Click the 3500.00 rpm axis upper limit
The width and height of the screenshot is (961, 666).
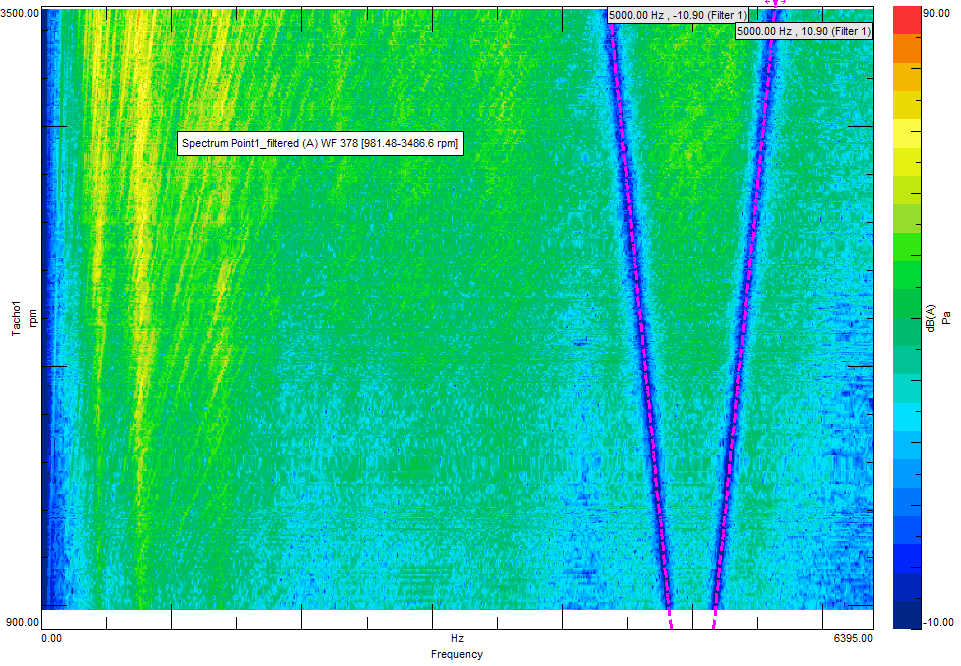[x=20, y=13]
